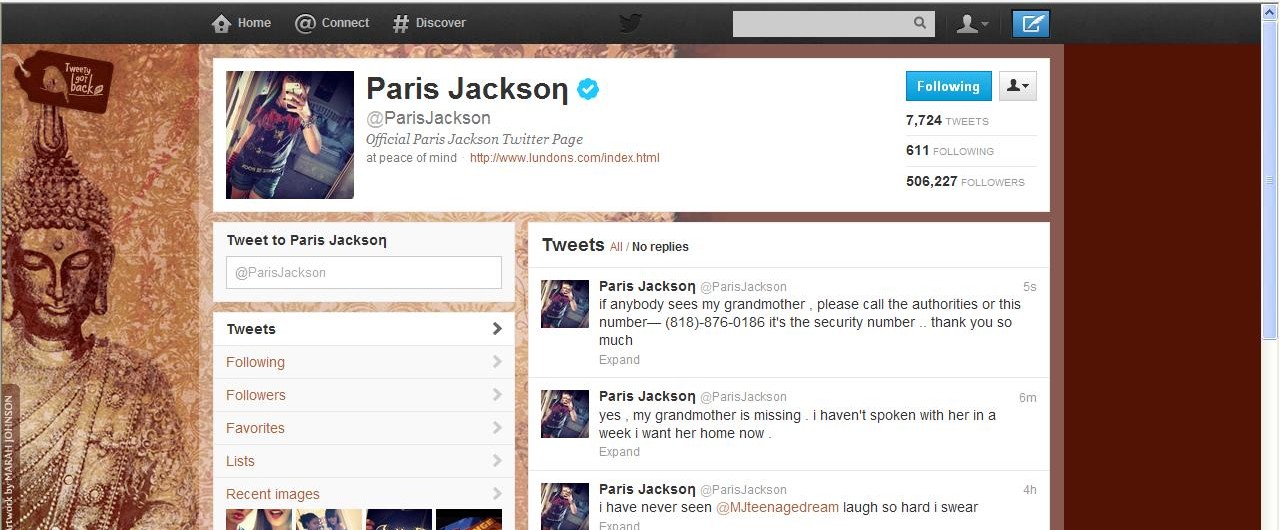
Task: Click the 4h timestamp
Action: pyautogui.click(x=1030, y=490)
